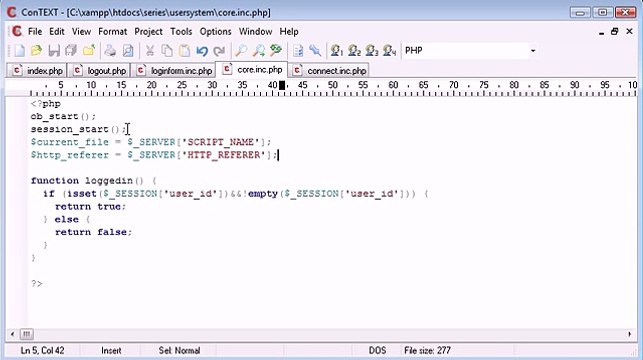Screen dimensions: 643x360
Task: Switch to the connect.inc.php tab
Action: 328,71
